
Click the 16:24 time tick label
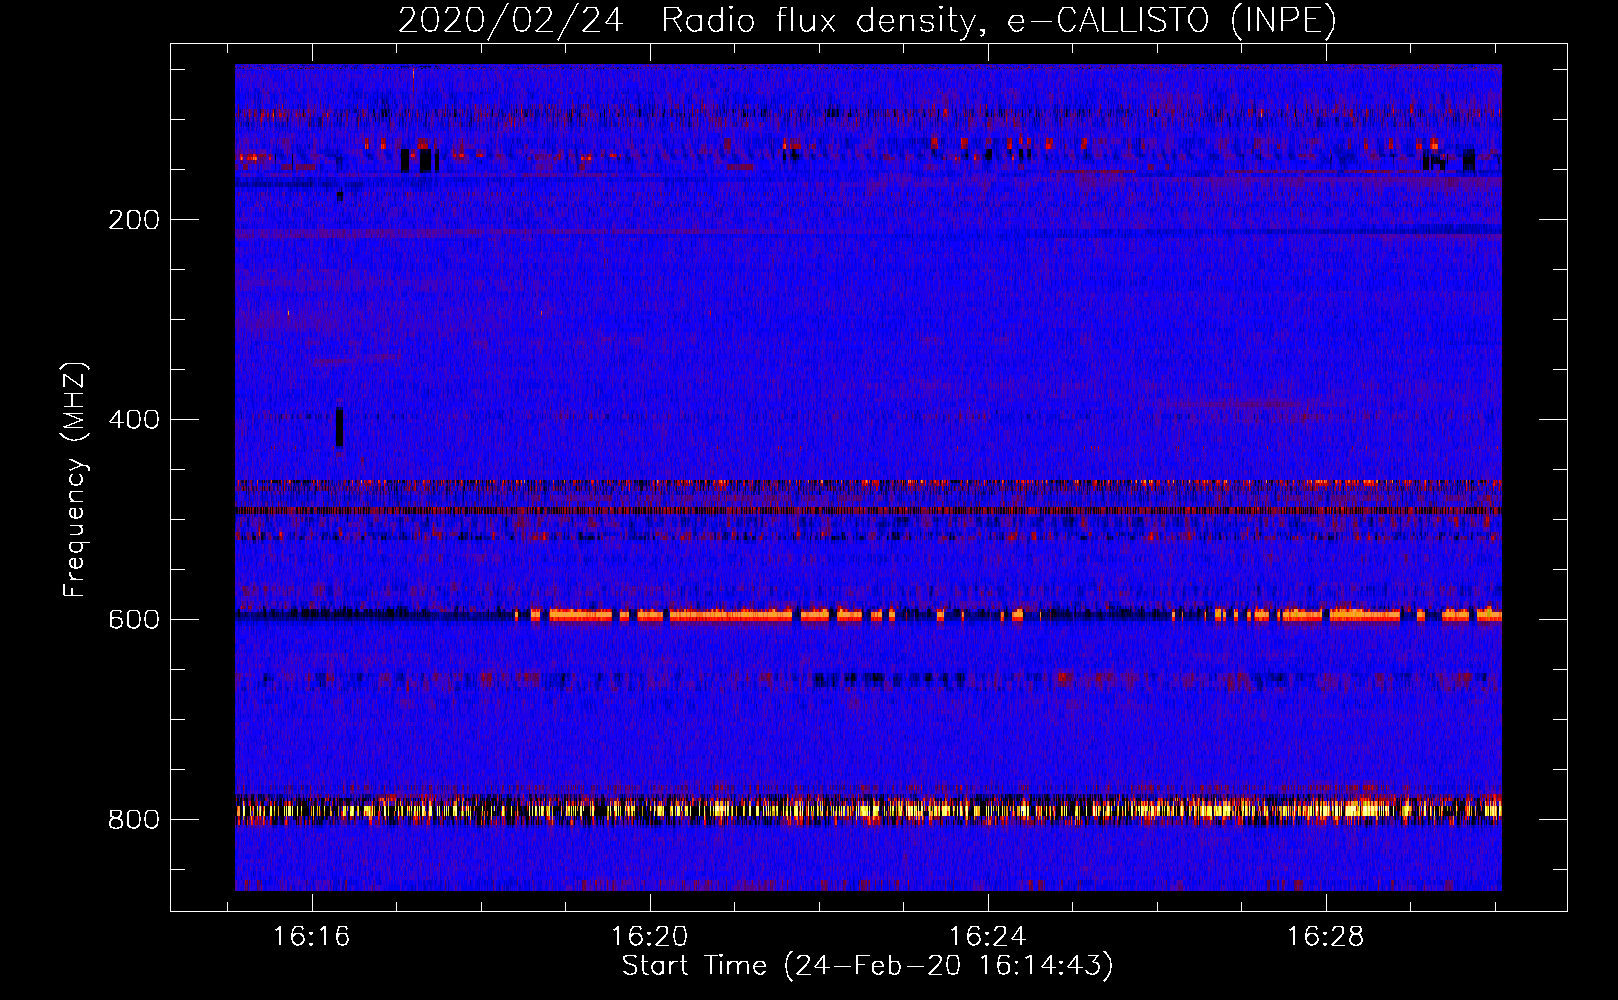pyautogui.click(x=988, y=937)
